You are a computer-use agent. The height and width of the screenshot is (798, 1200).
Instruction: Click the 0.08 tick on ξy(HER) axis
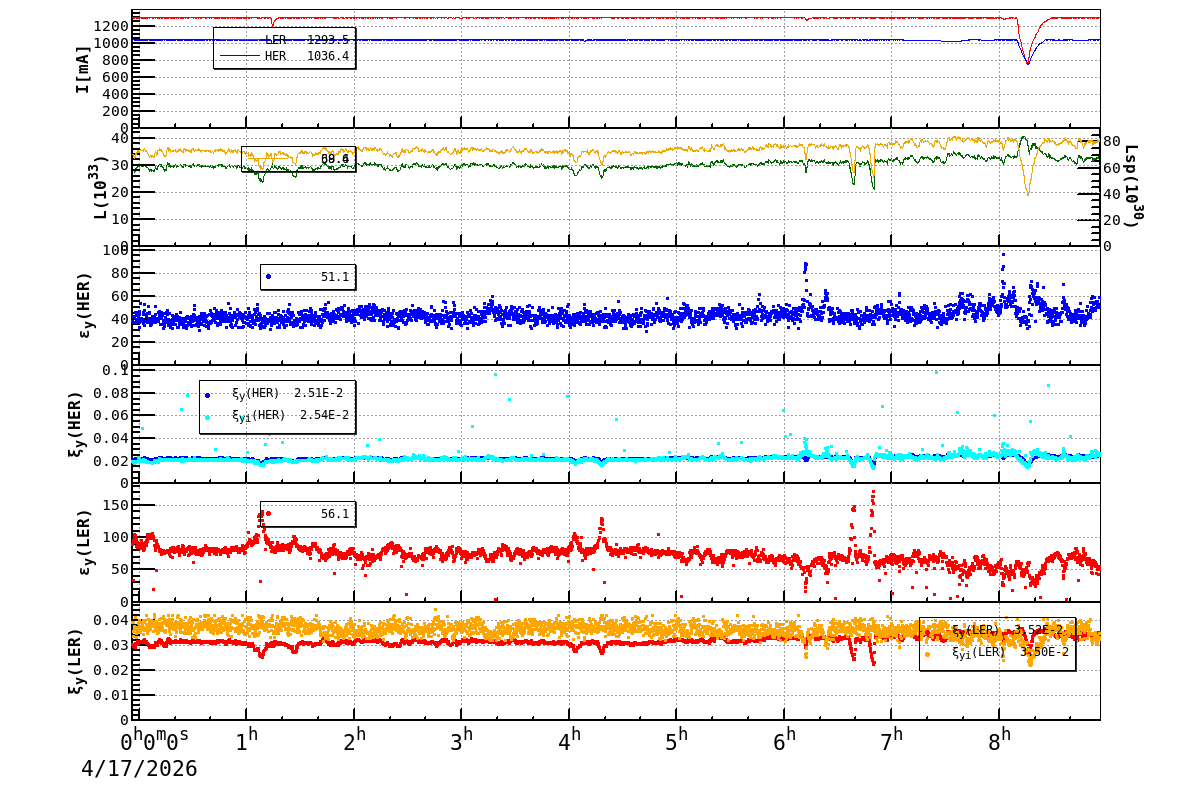(111, 392)
